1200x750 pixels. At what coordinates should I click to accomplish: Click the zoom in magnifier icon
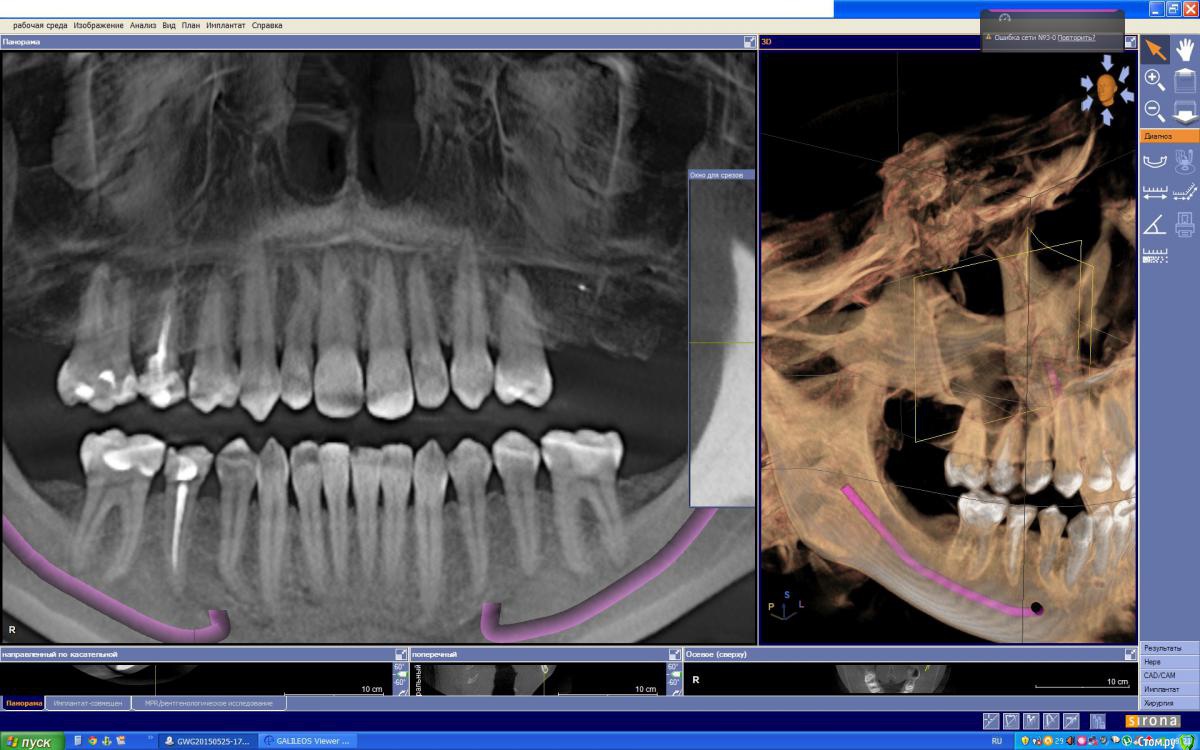[1155, 81]
